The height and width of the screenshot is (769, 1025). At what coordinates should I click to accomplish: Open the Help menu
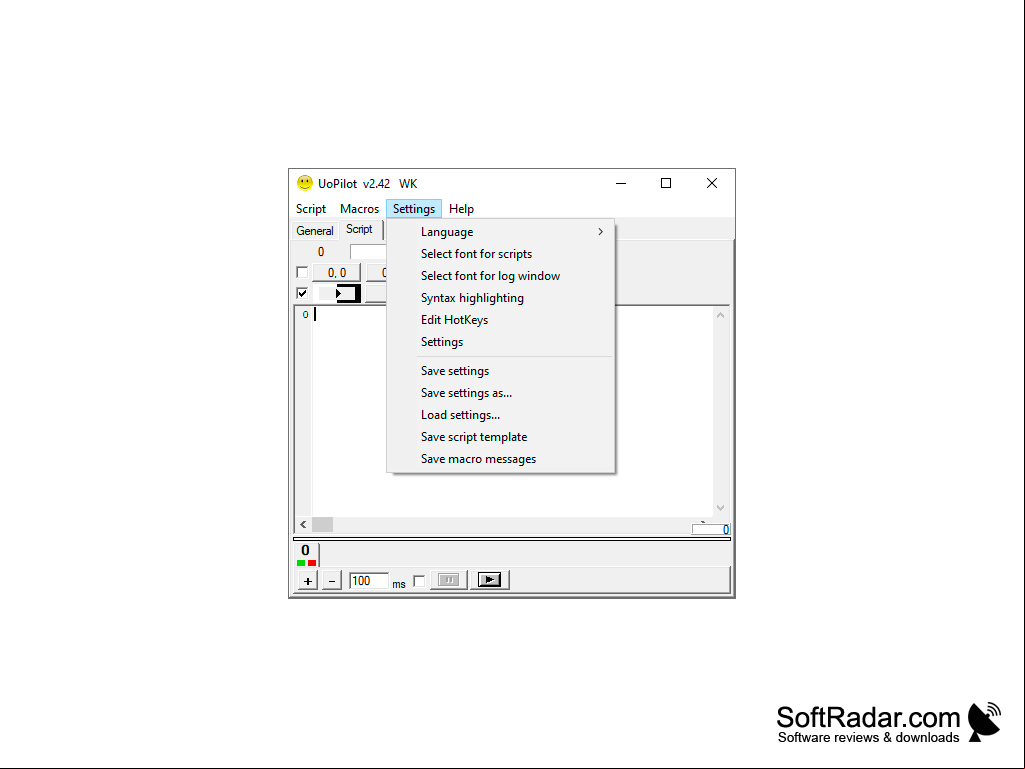click(x=462, y=209)
